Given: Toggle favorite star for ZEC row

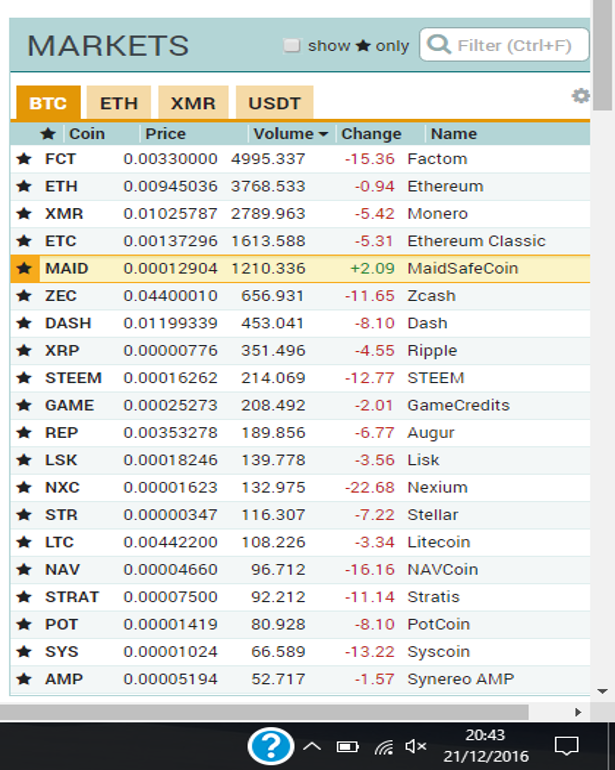Looking at the screenshot, I should click(24, 296).
